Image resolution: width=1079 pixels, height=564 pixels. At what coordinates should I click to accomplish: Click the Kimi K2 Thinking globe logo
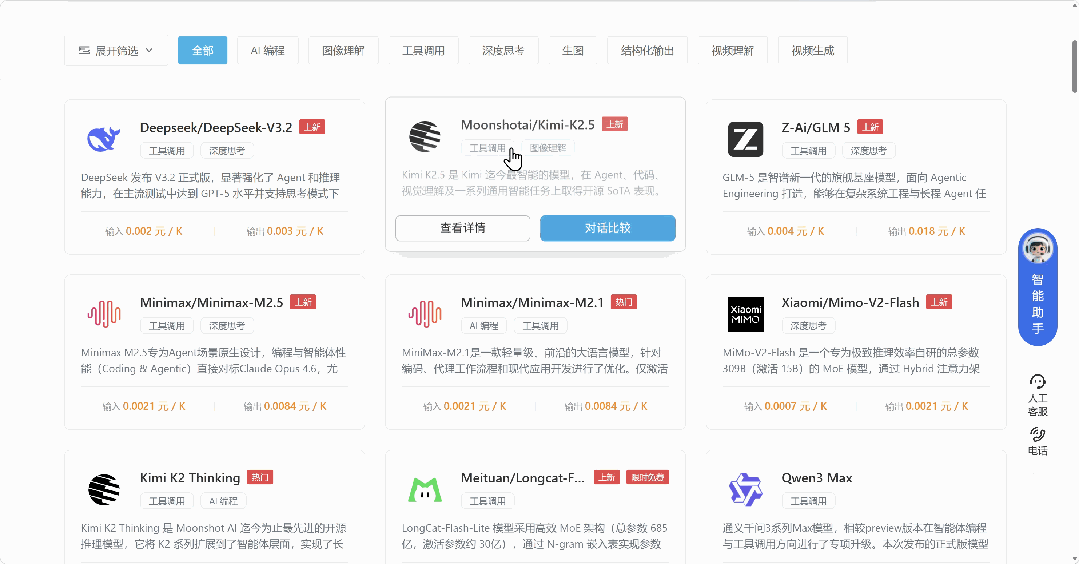click(104, 490)
